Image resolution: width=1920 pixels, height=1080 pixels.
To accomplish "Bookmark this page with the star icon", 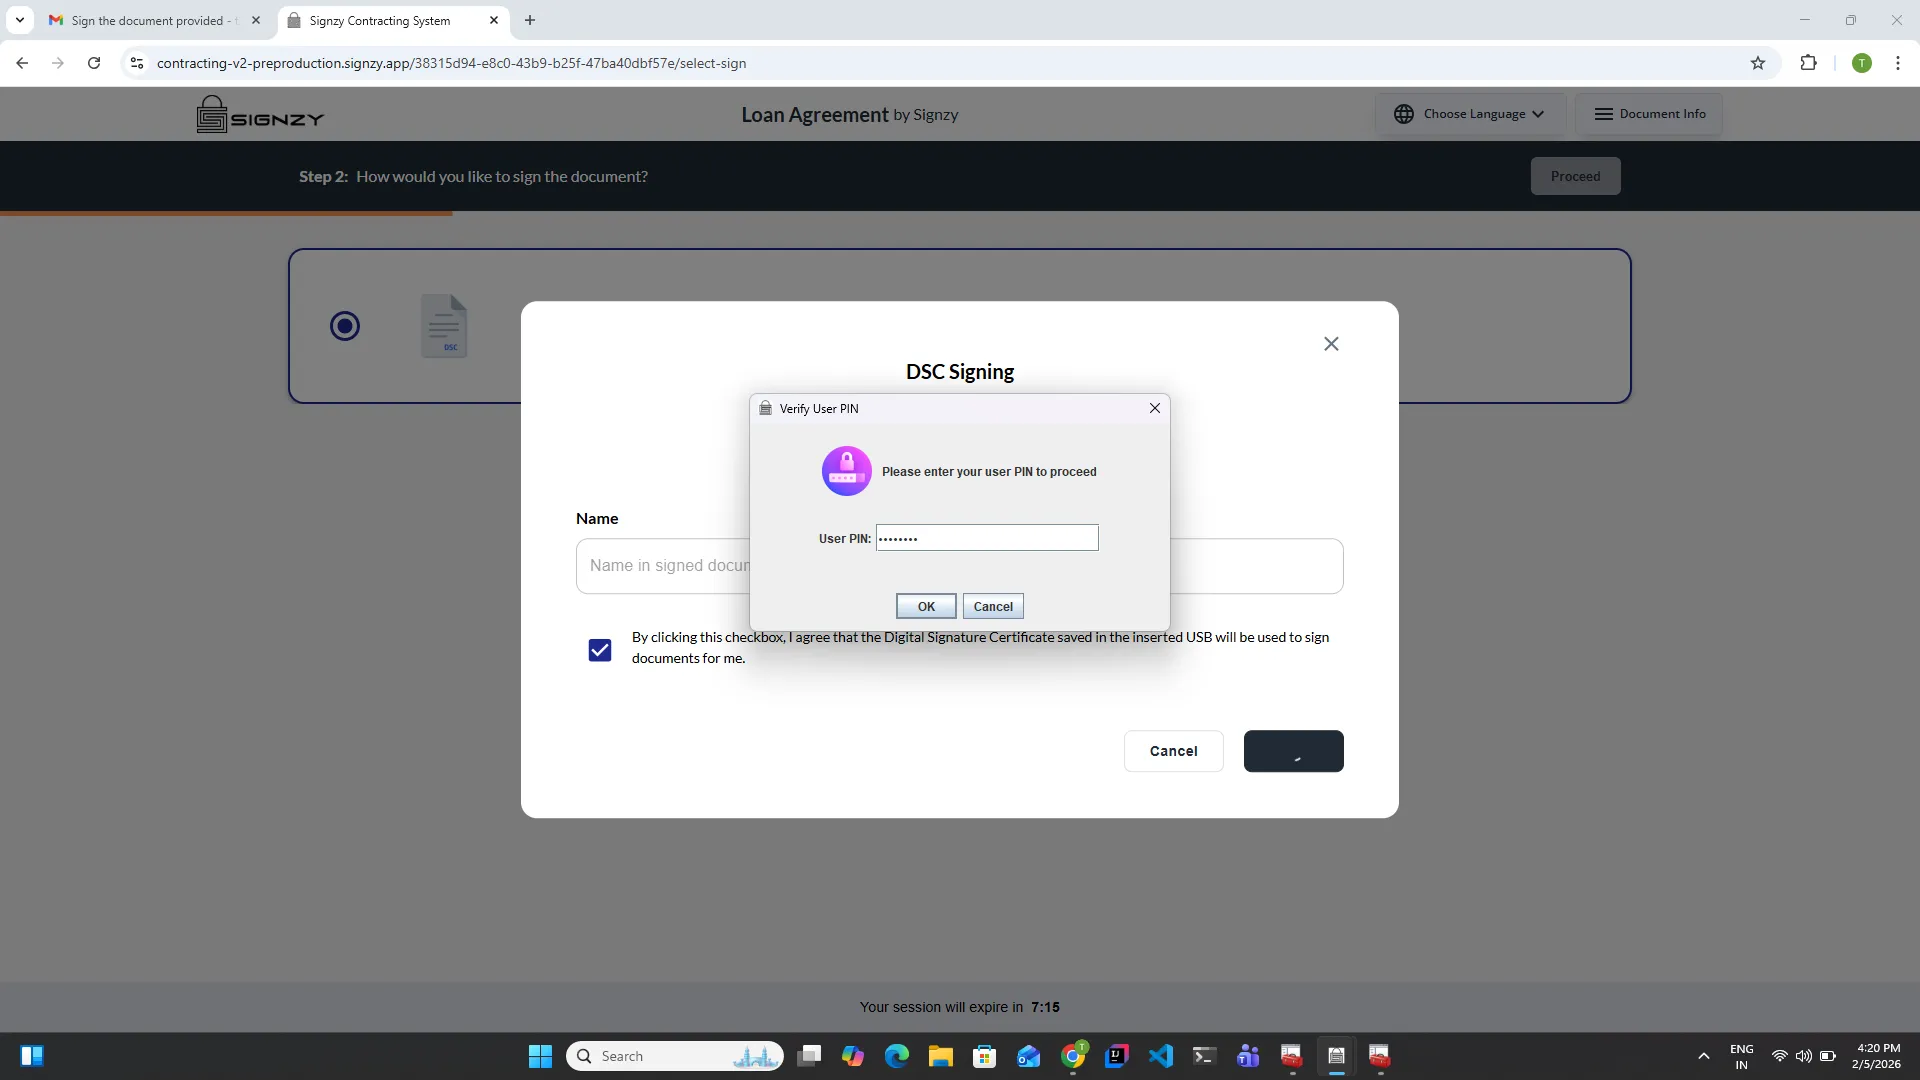I will coord(1758,63).
